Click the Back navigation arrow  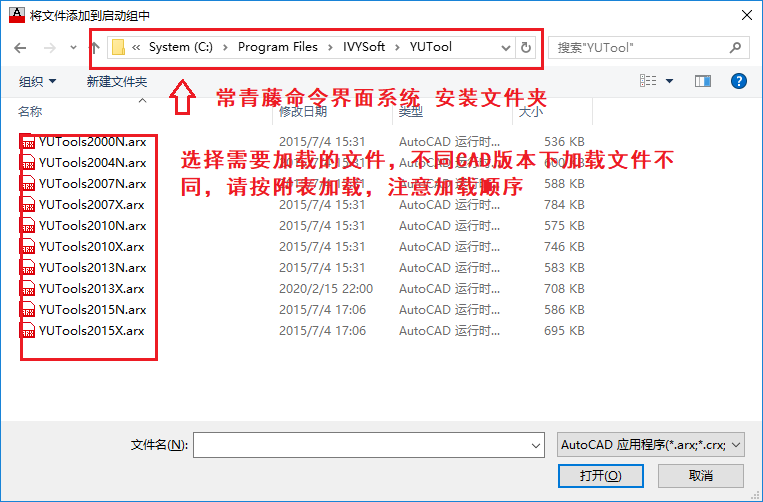[20, 48]
